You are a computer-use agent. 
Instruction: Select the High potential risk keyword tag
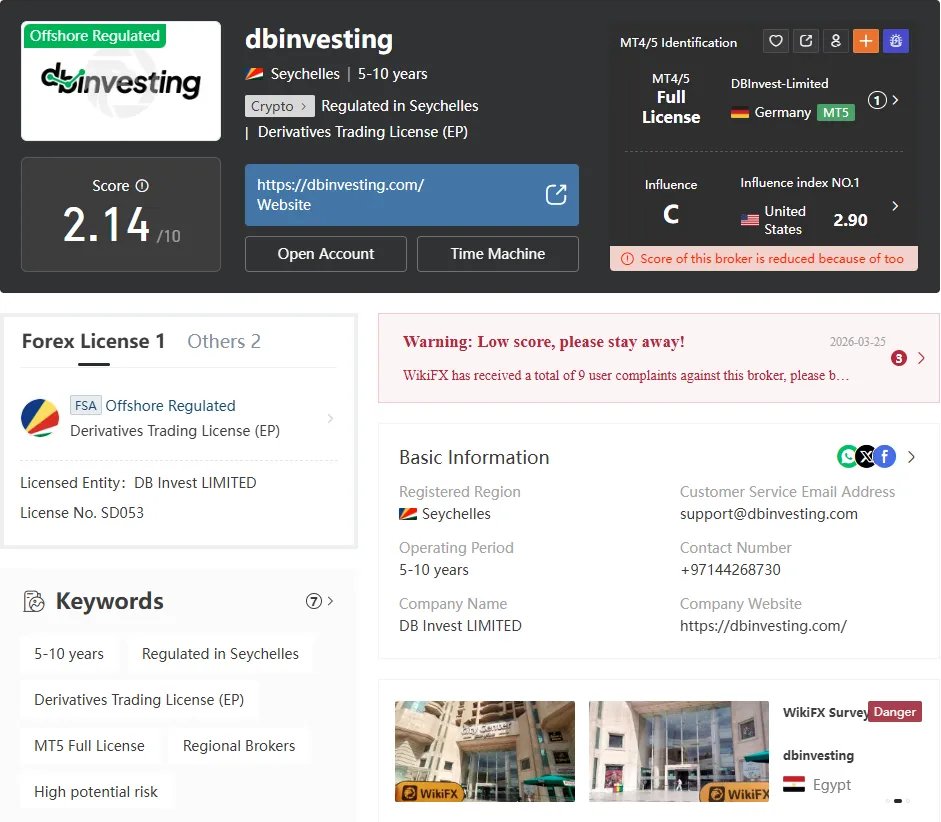tap(96, 792)
